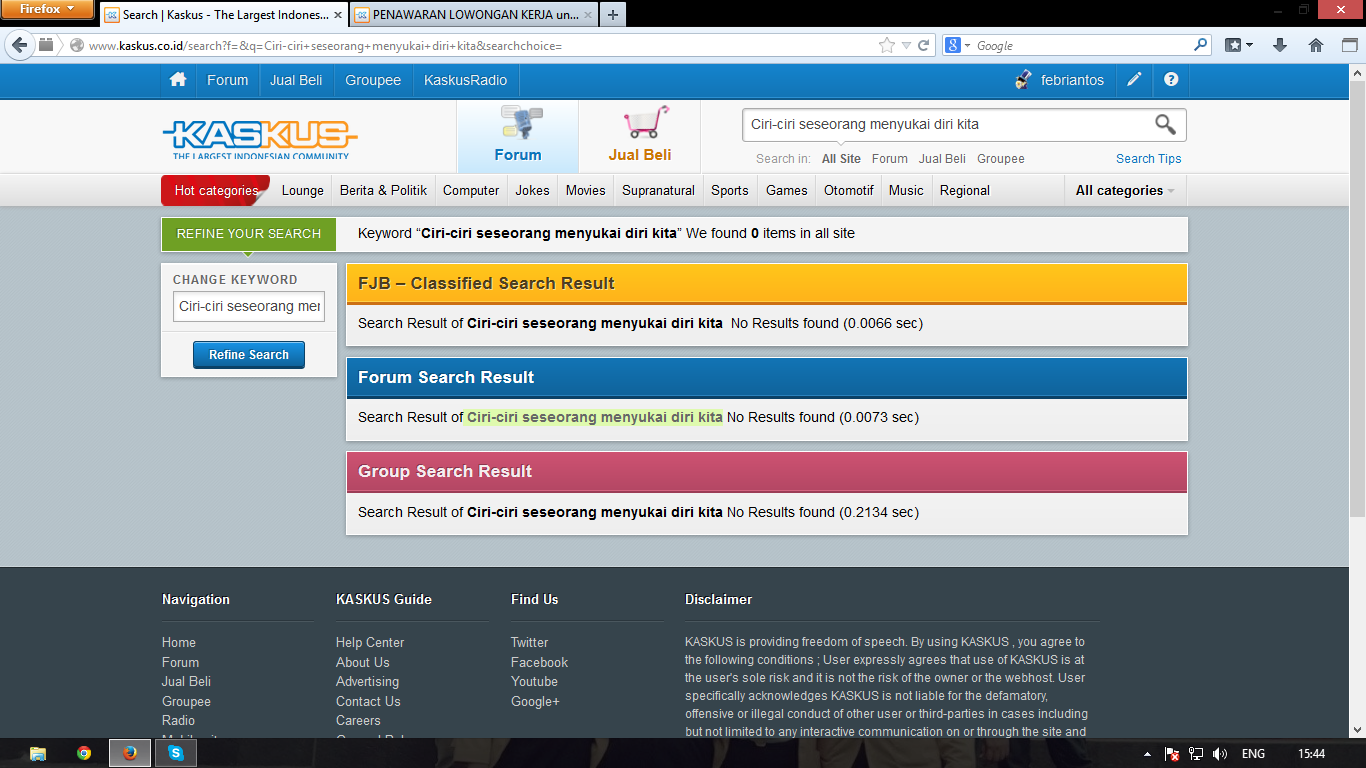
Task: Open the Jokes category
Action: coord(533,190)
